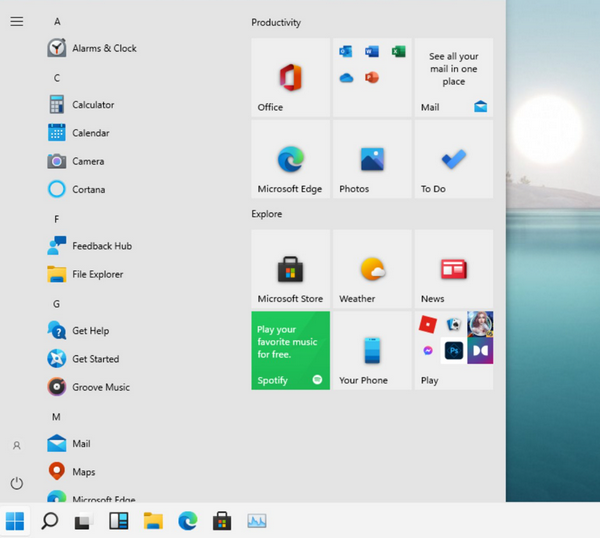Open PowerPoint in the Office folder tile
Viewport: 600px width, 538px height.
click(x=372, y=78)
